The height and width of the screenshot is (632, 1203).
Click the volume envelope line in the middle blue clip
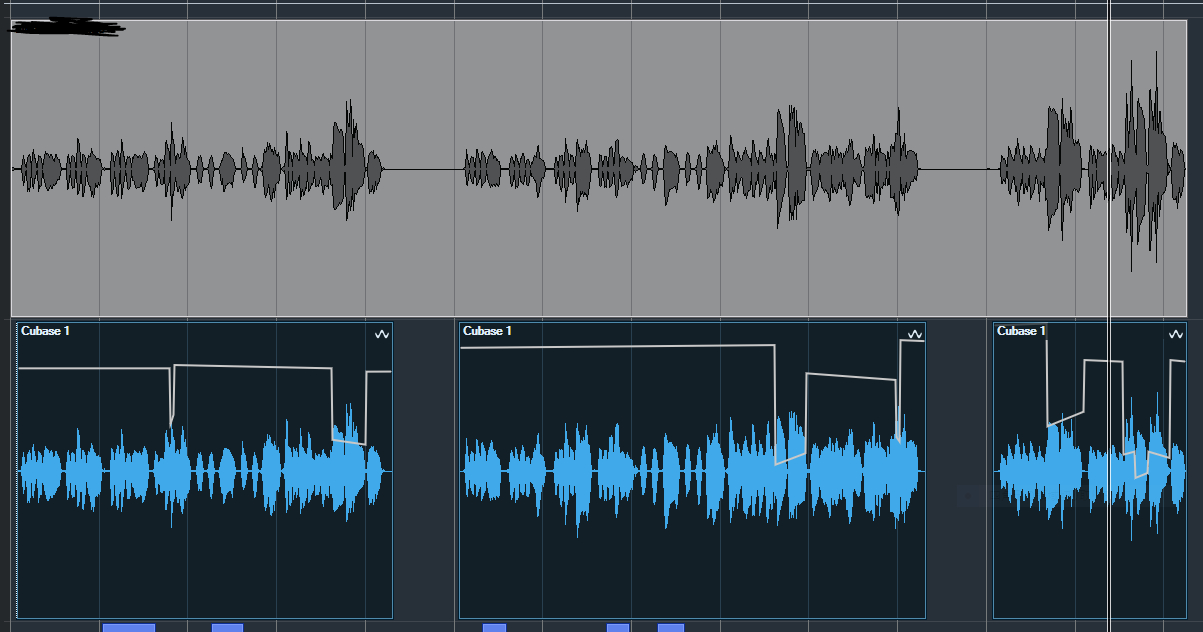click(600, 347)
